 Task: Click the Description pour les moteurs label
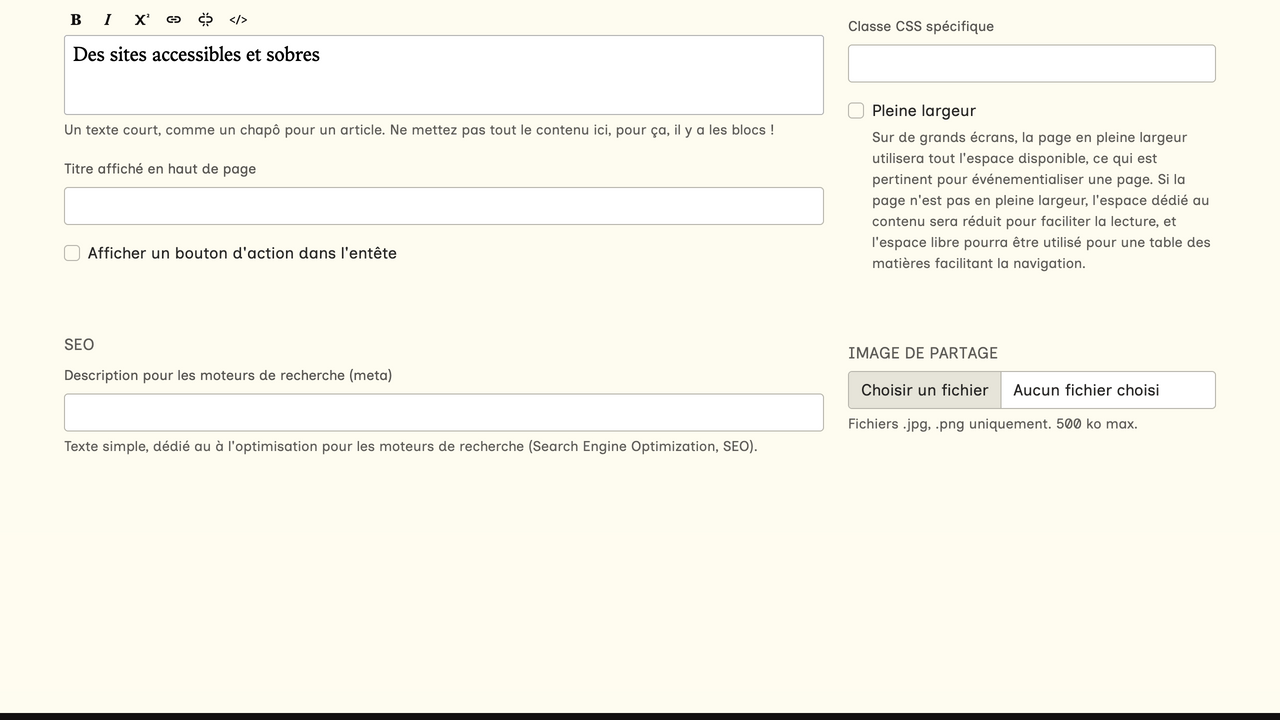228,376
